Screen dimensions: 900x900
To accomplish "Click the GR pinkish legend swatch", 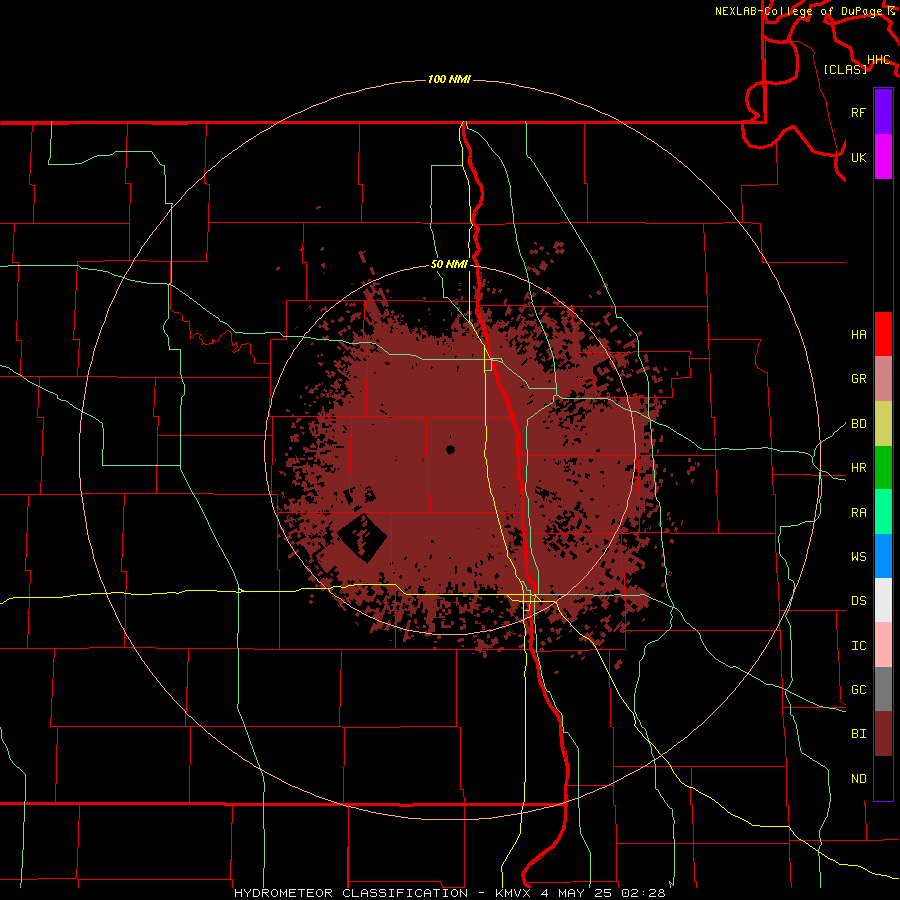I will [883, 378].
